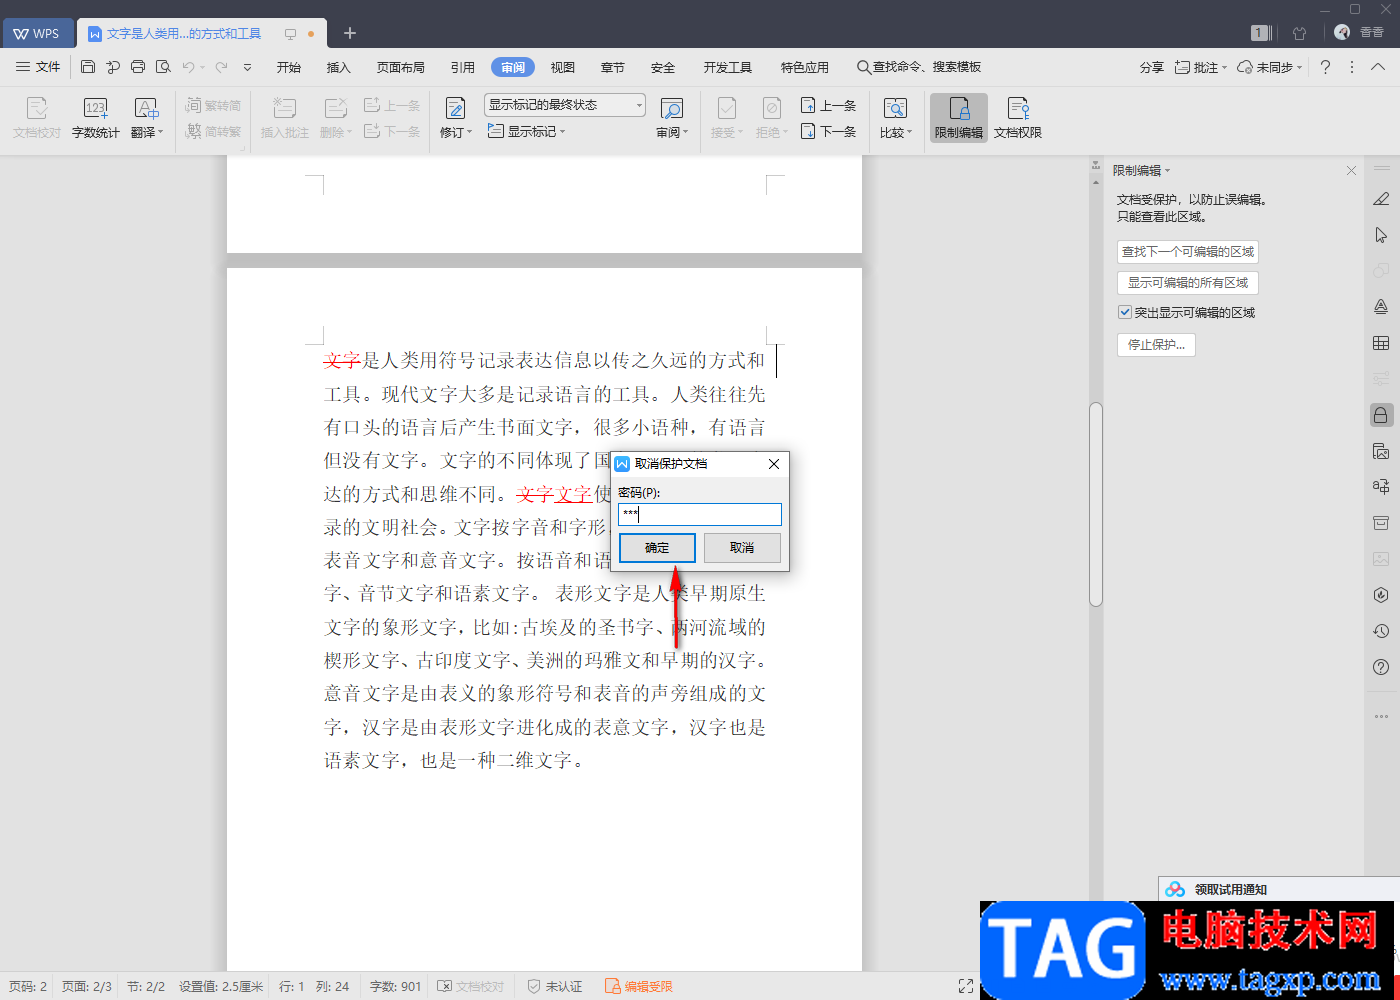Click Unverified (未认证) status item
This screenshot has width=1400, height=1000.
pyautogui.click(x=555, y=986)
